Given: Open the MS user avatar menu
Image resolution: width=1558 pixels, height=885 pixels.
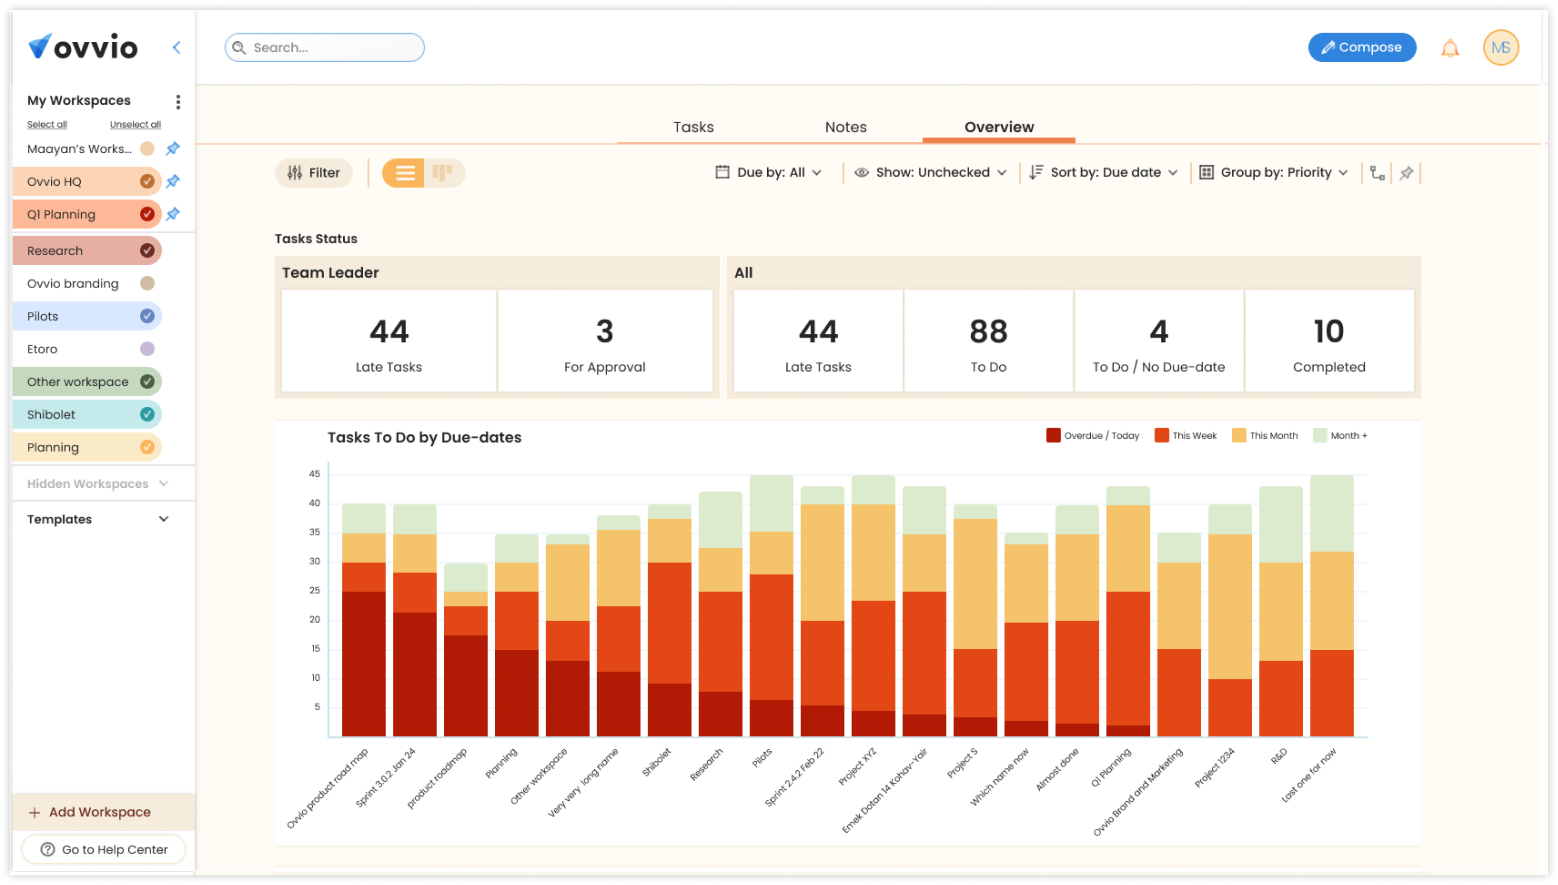Looking at the screenshot, I should pos(1501,47).
